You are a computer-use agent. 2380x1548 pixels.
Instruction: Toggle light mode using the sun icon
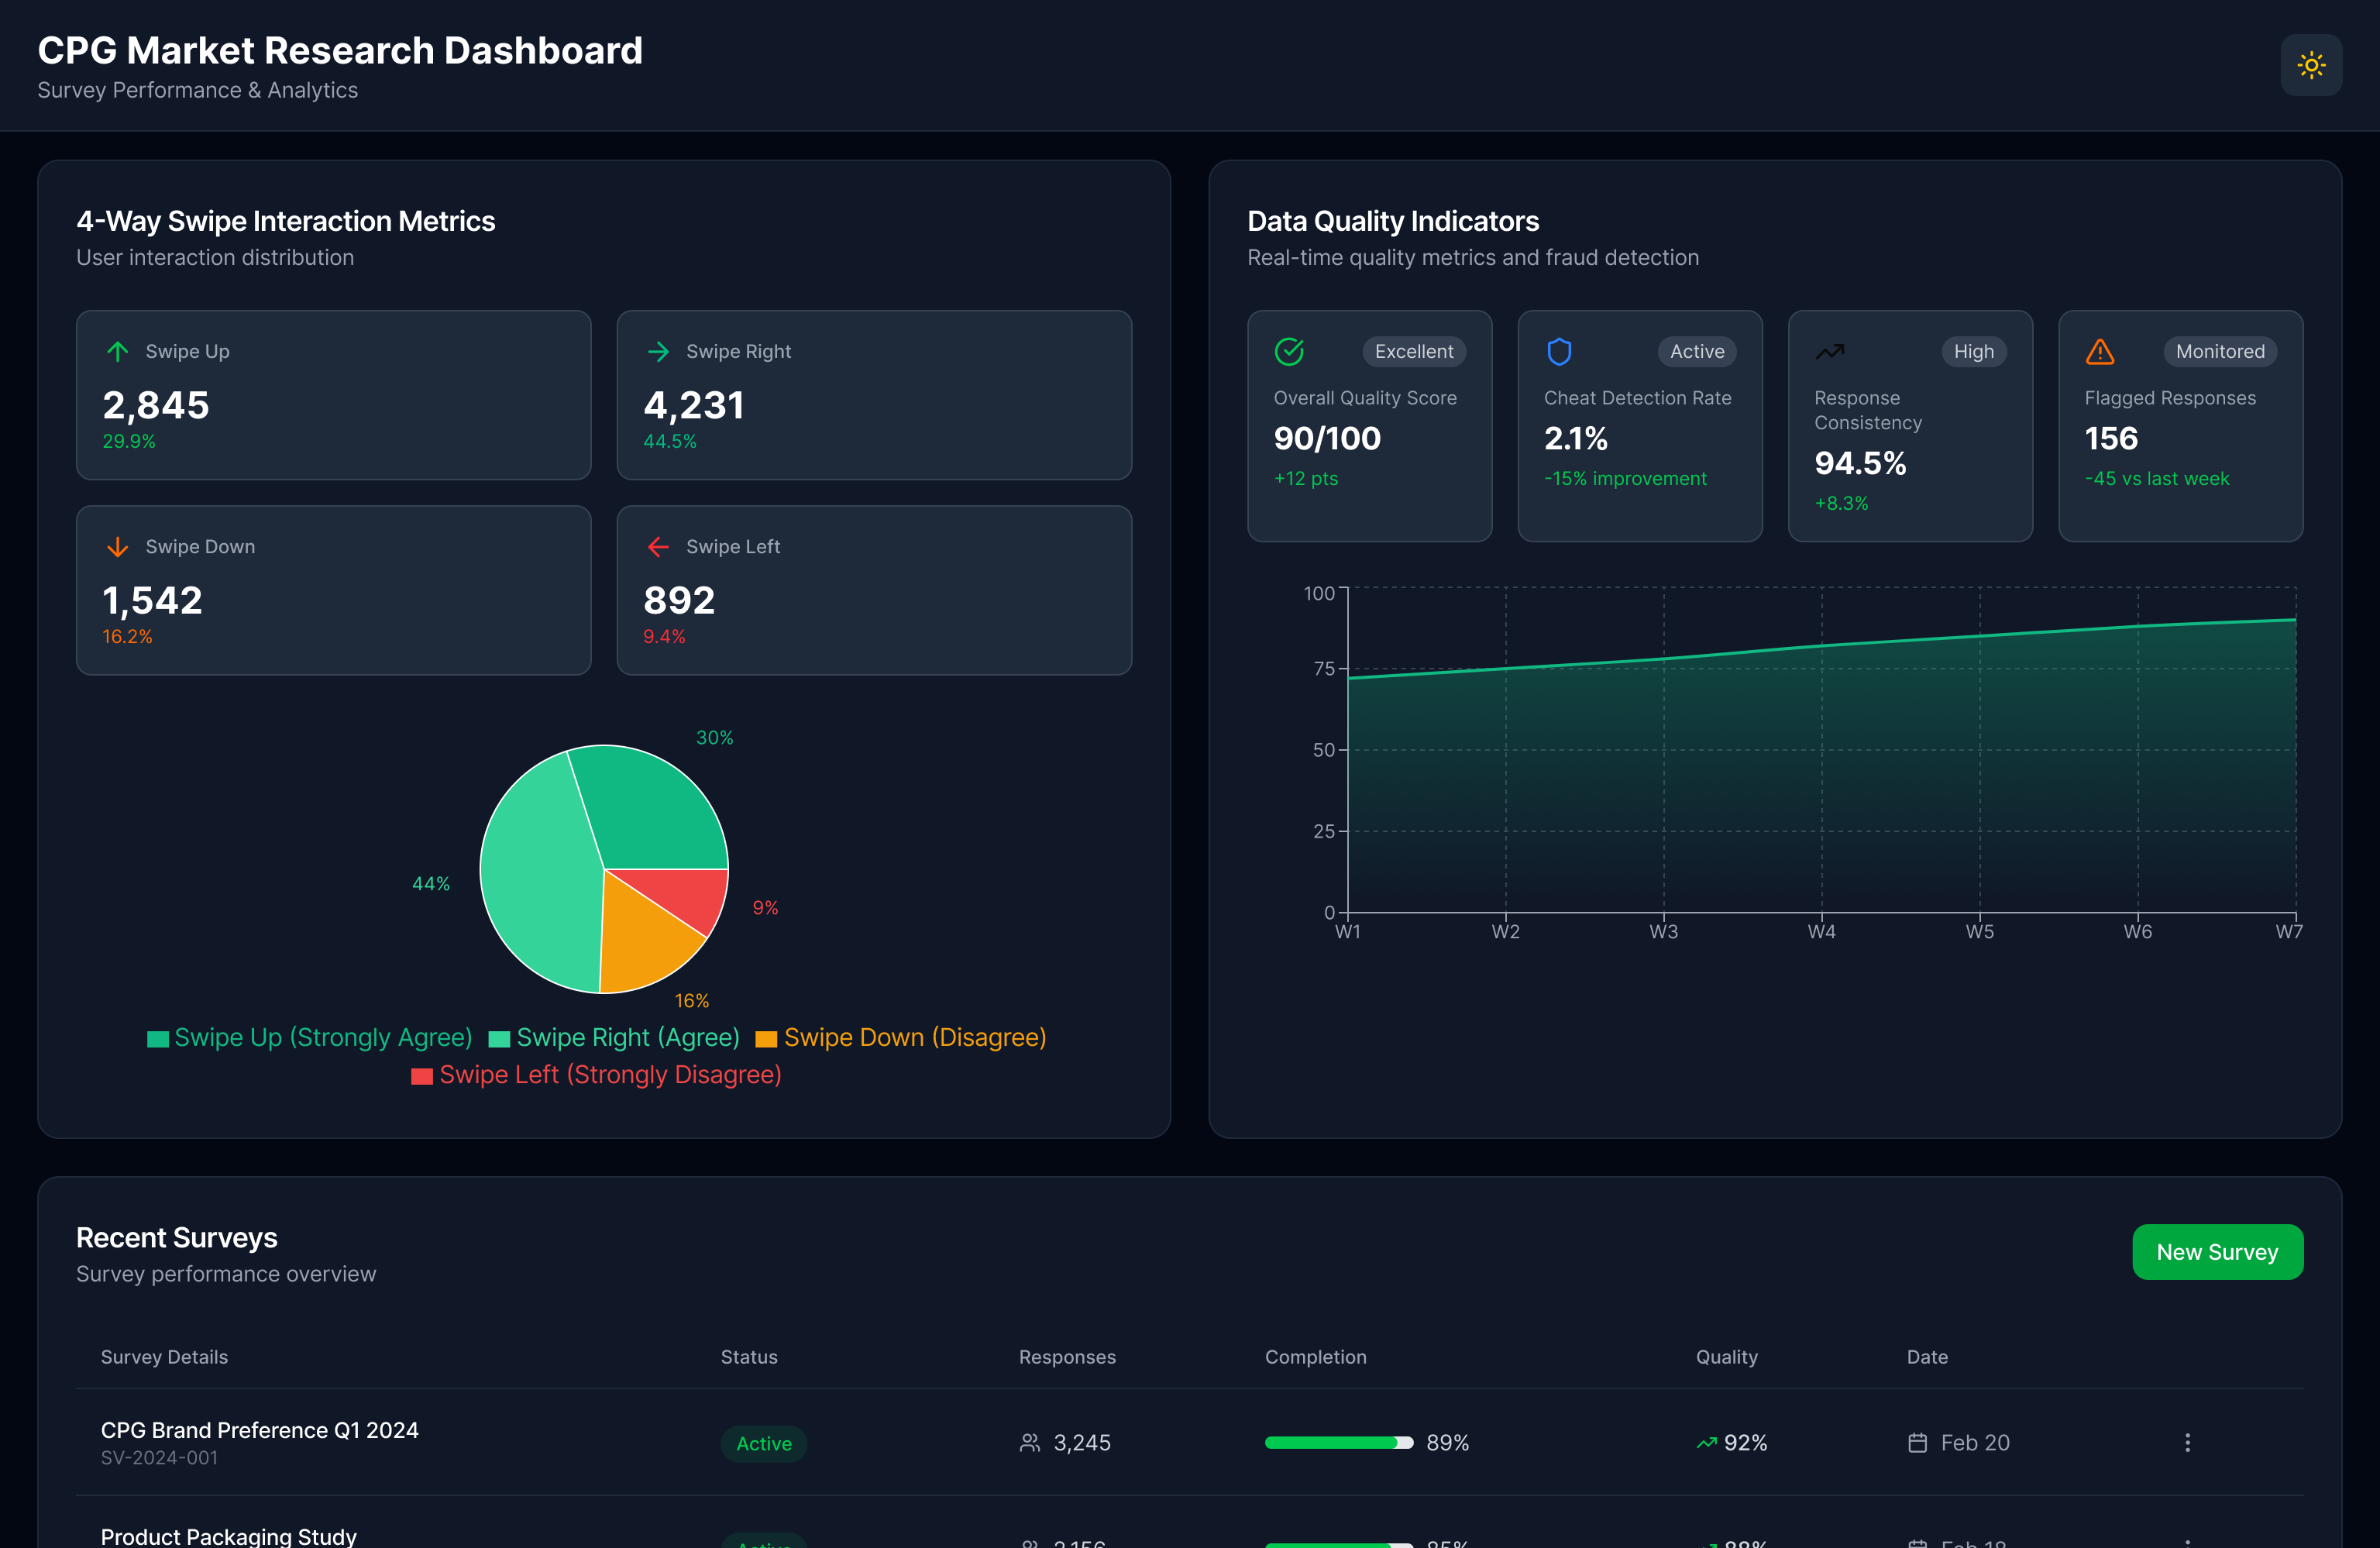(2310, 65)
